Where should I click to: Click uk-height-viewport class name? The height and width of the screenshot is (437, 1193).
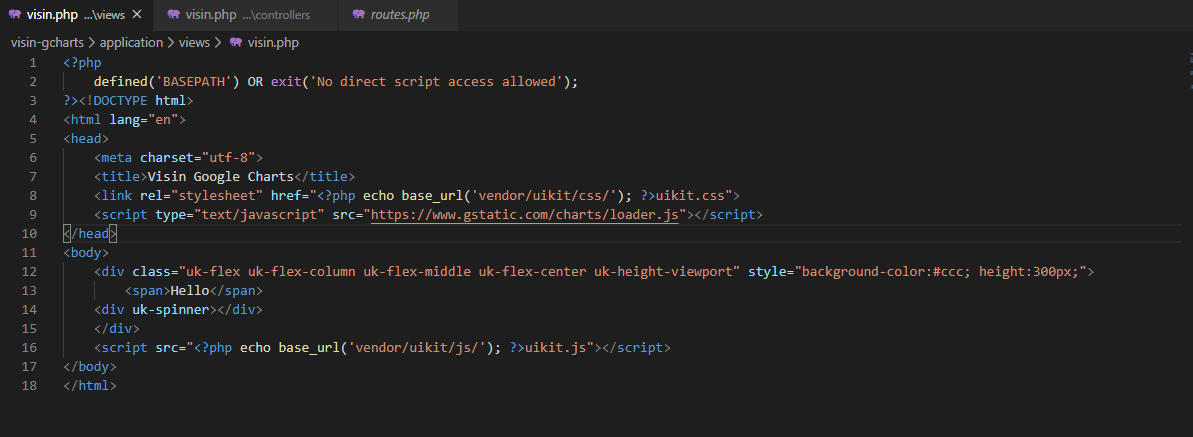pos(663,272)
